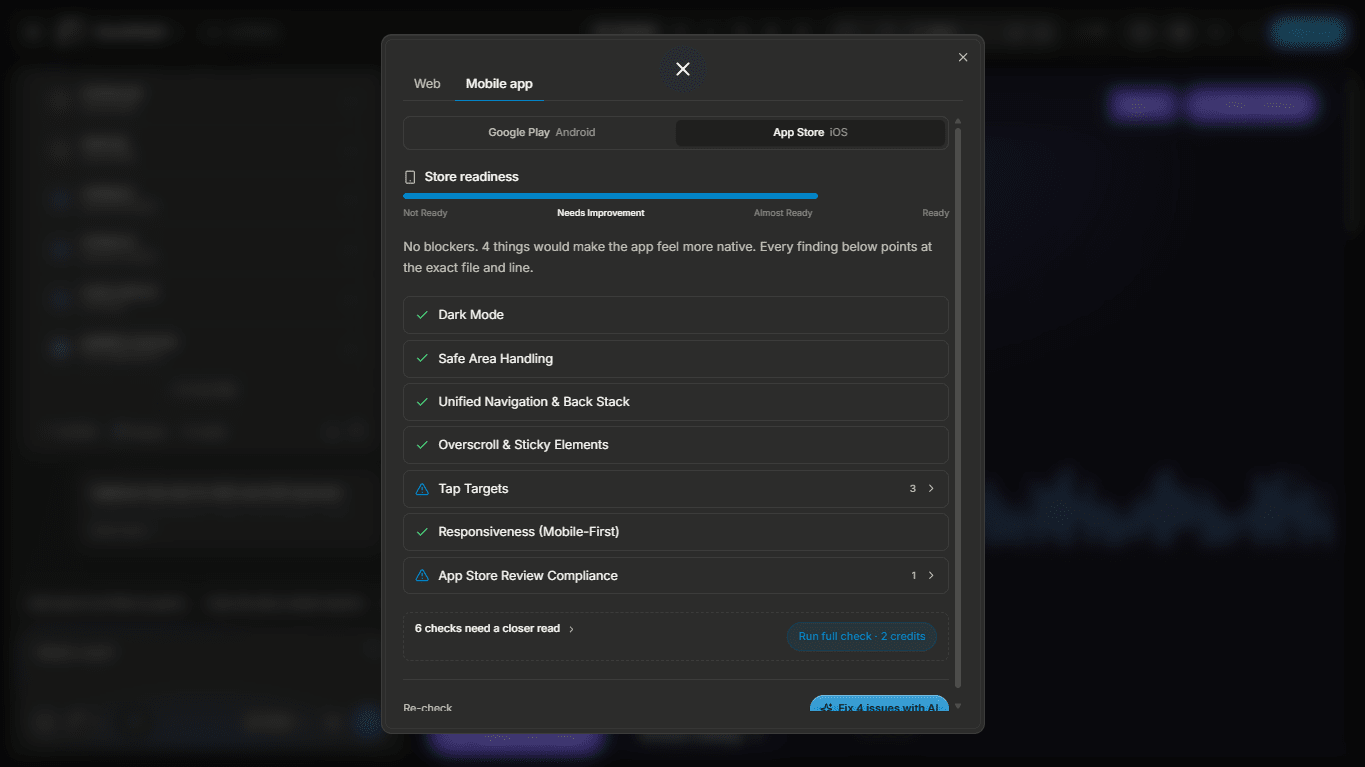Click the warning triangle on App Store Review Compliance
Screen dimensions: 1365x767
422,576
